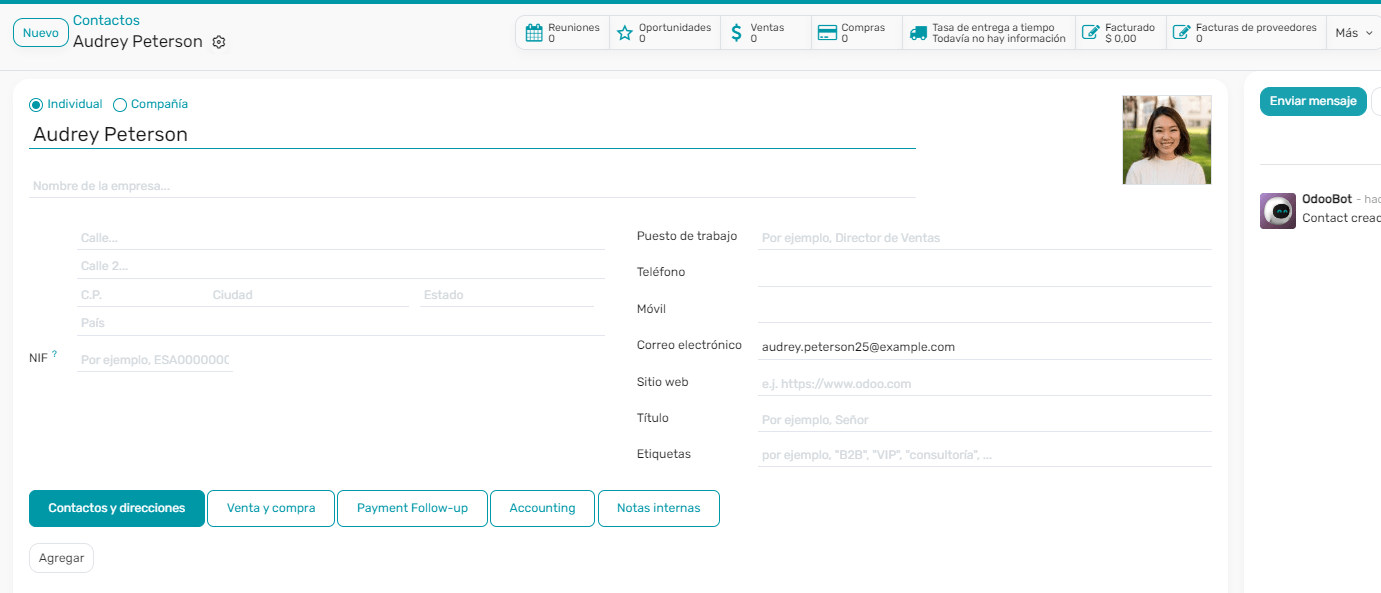The height and width of the screenshot is (593, 1381).
Task: Click the Teléfono input field
Action: pyautogui.click(x=984, y=273)
